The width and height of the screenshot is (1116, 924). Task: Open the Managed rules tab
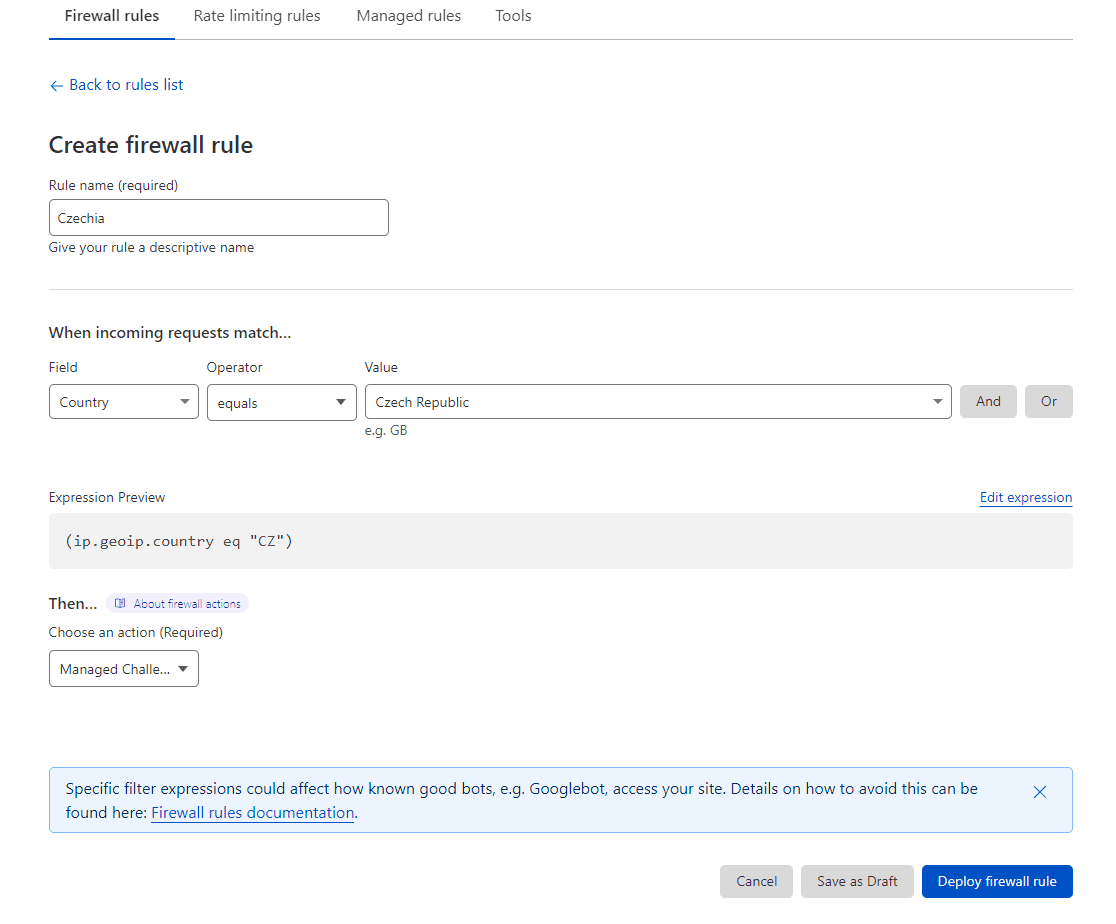409,16
